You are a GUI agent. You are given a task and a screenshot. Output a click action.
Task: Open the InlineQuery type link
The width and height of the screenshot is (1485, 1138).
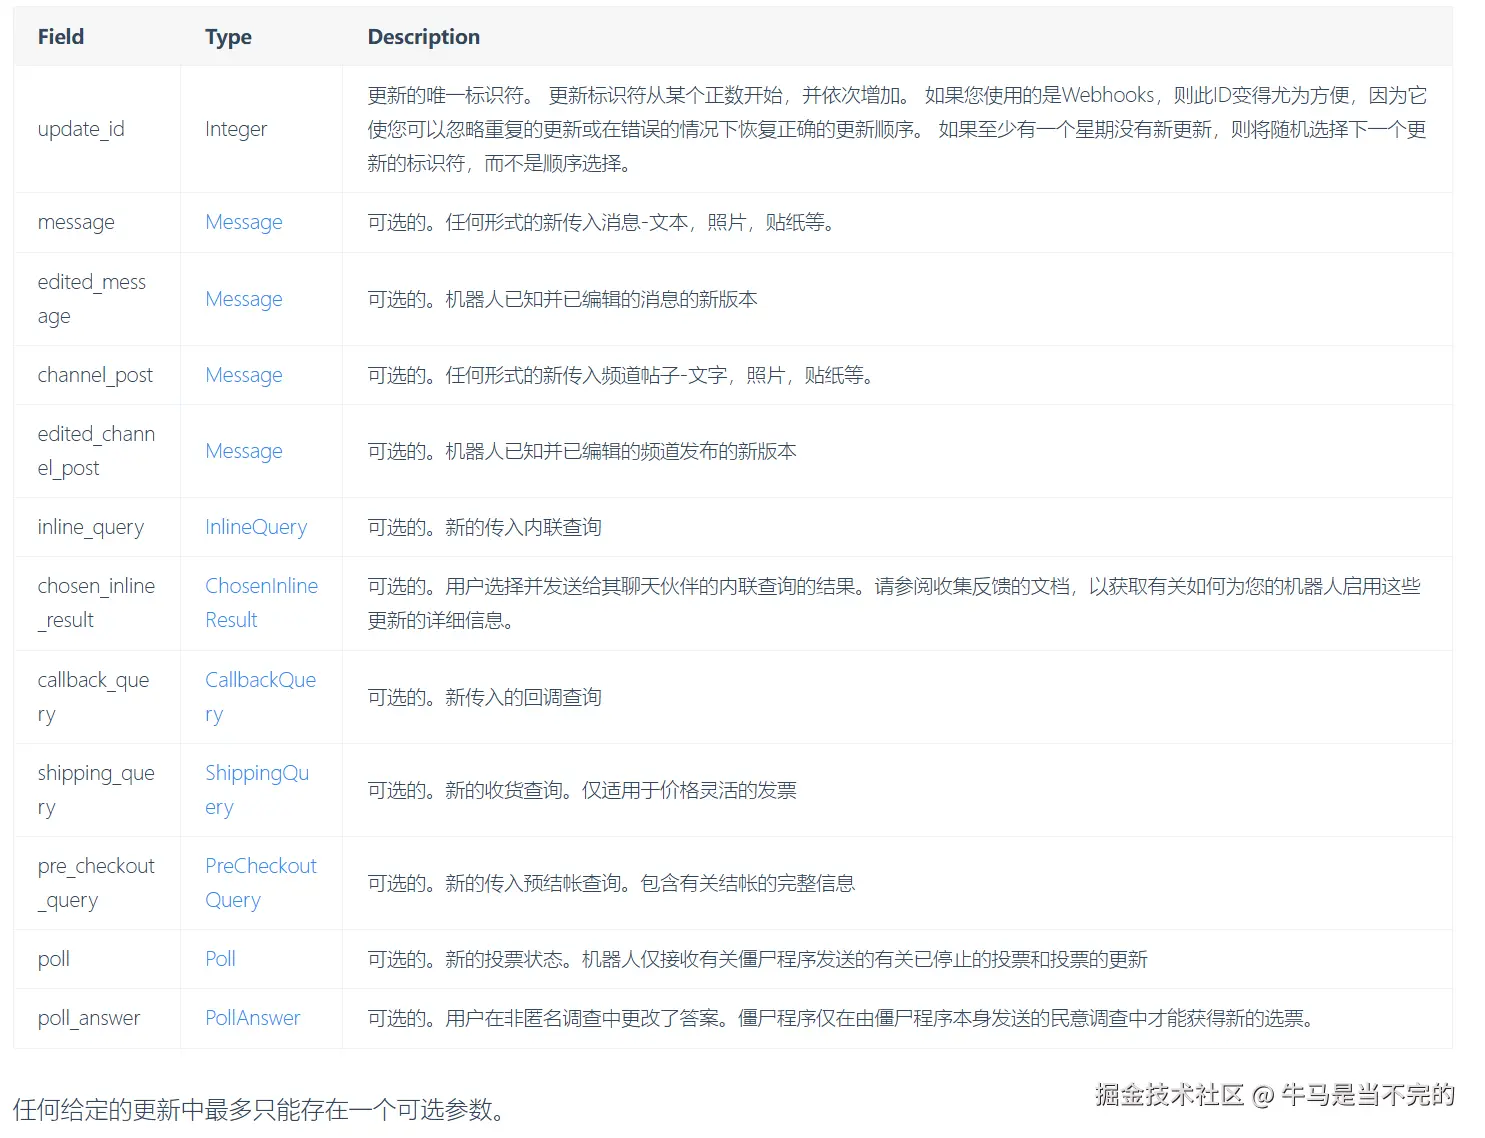pos(256,527)
